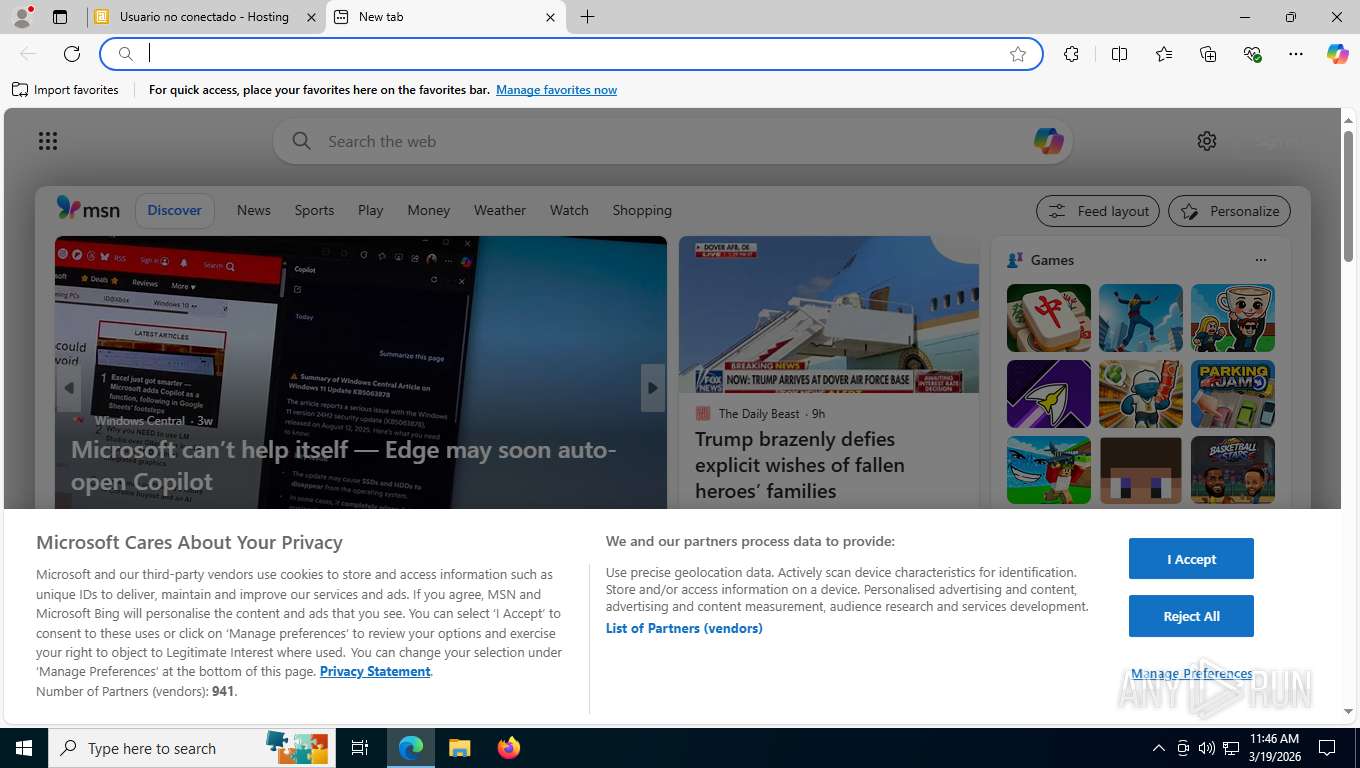Open page settings gear icon
The image size is (1360, 768).
1207,141
